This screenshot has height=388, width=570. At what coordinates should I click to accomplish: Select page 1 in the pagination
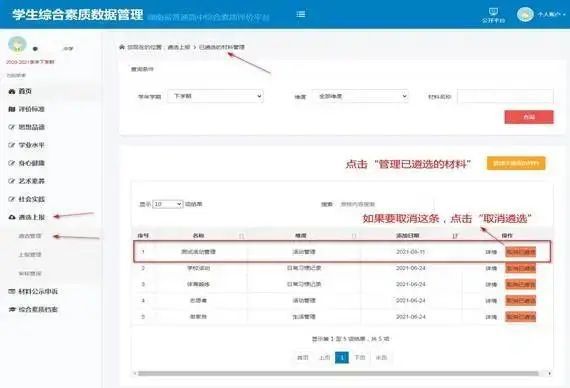[x=342, y=358]
